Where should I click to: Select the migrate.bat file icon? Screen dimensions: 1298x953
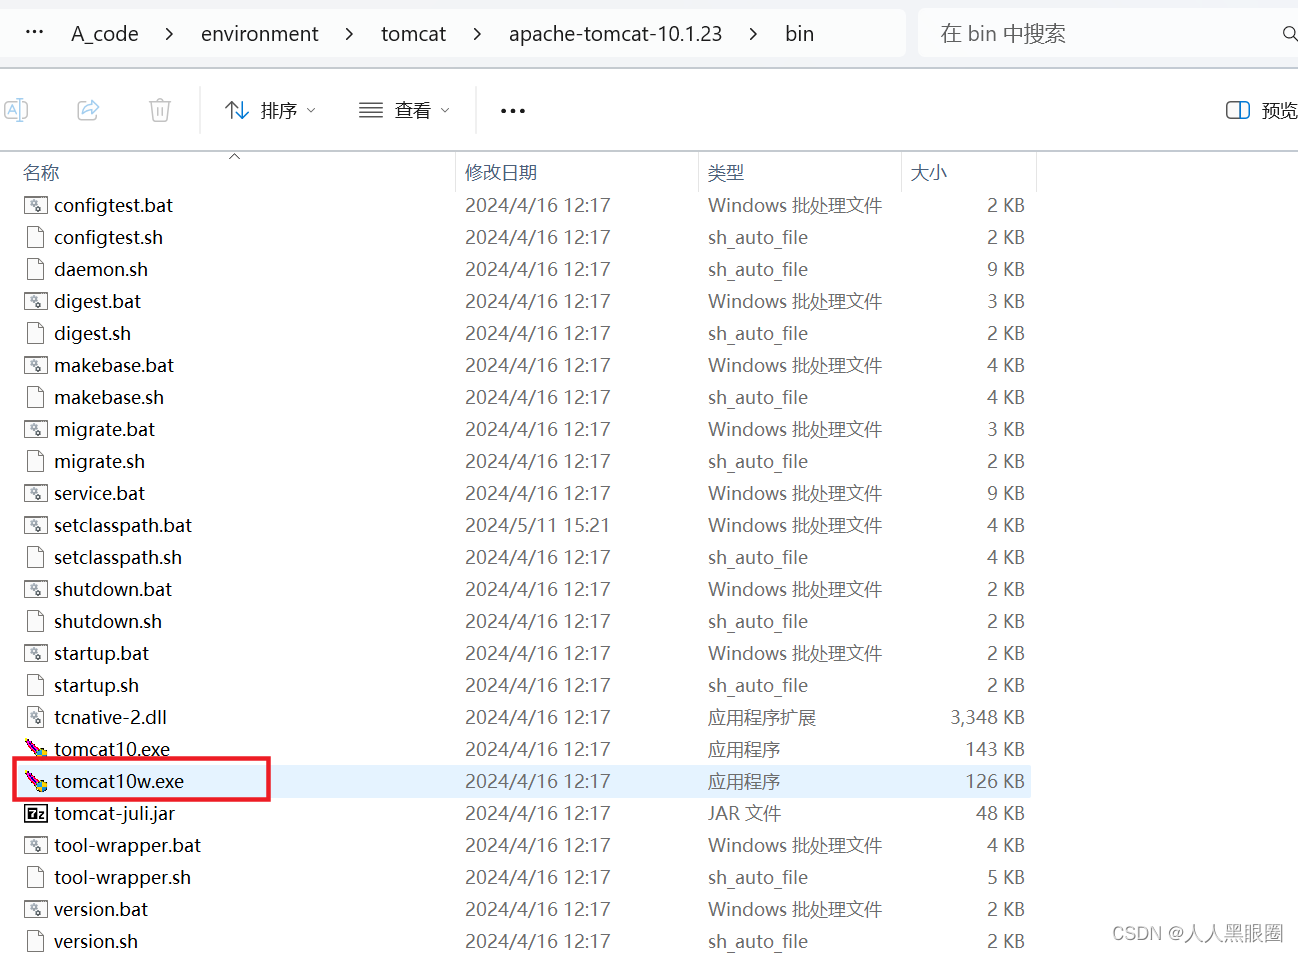(x=36, y=429)
